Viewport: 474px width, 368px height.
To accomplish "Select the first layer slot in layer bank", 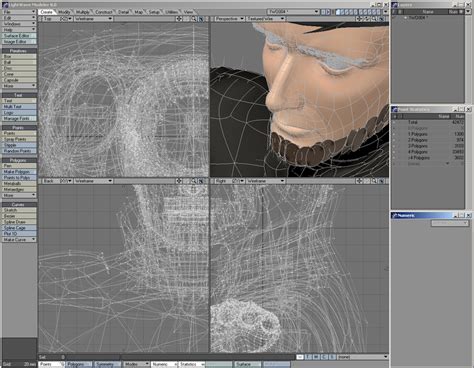I will pos(338,12).
